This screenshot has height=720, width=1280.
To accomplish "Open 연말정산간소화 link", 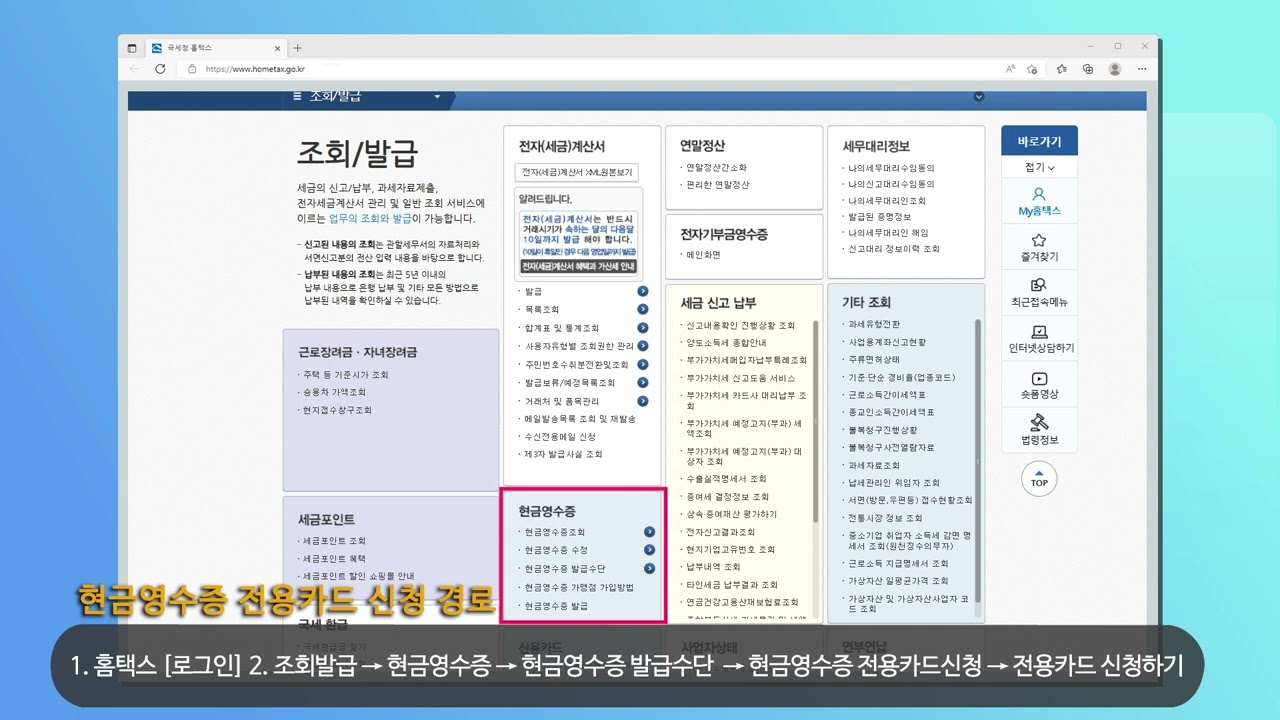I will pos(716,168).
